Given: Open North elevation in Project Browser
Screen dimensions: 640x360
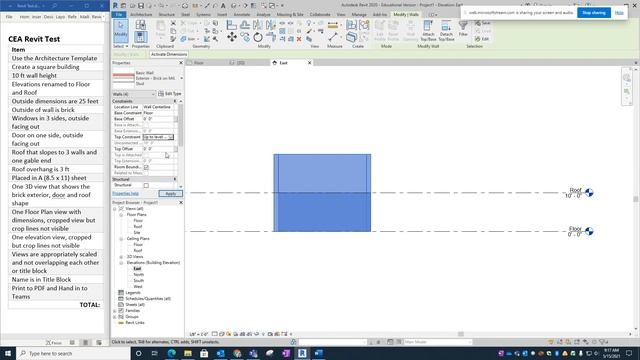Looking at the screenshot, I should click(138, 275).
